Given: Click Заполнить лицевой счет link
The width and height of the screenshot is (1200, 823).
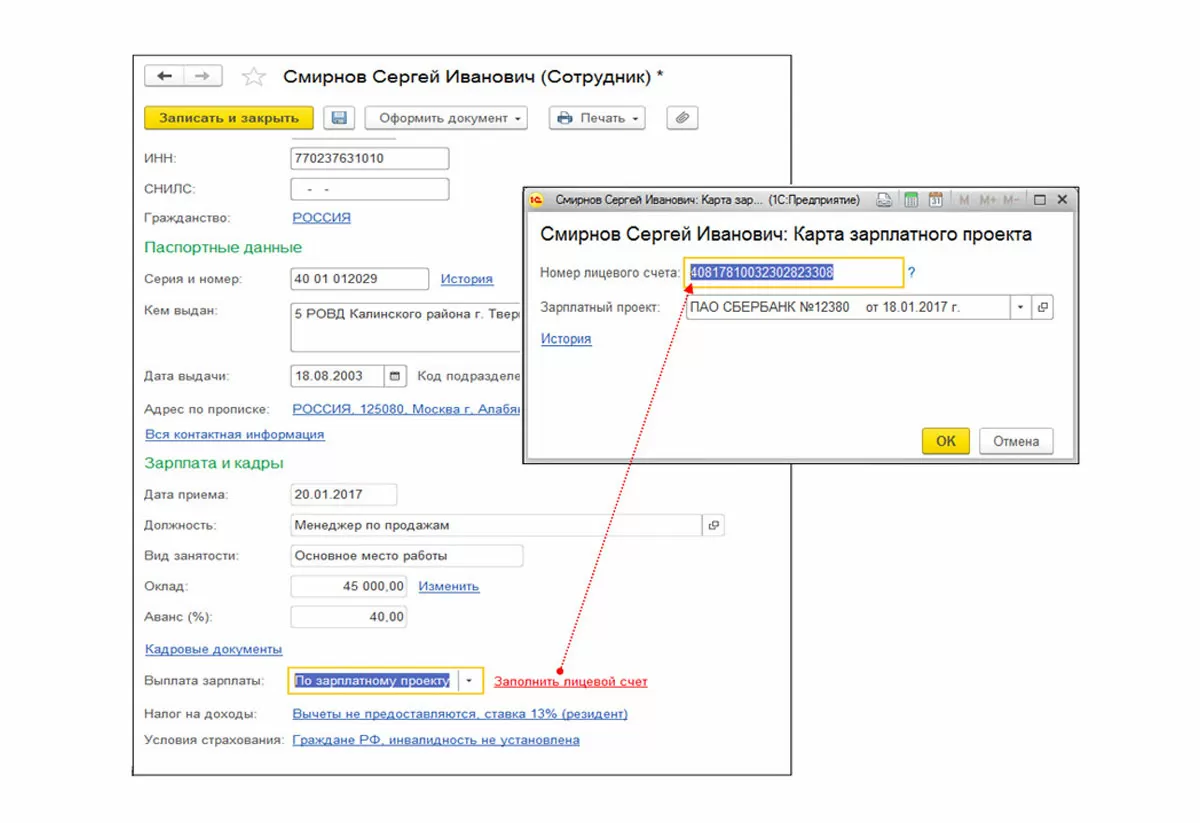Looking at the screenshot, I should (x=571, y=681).
